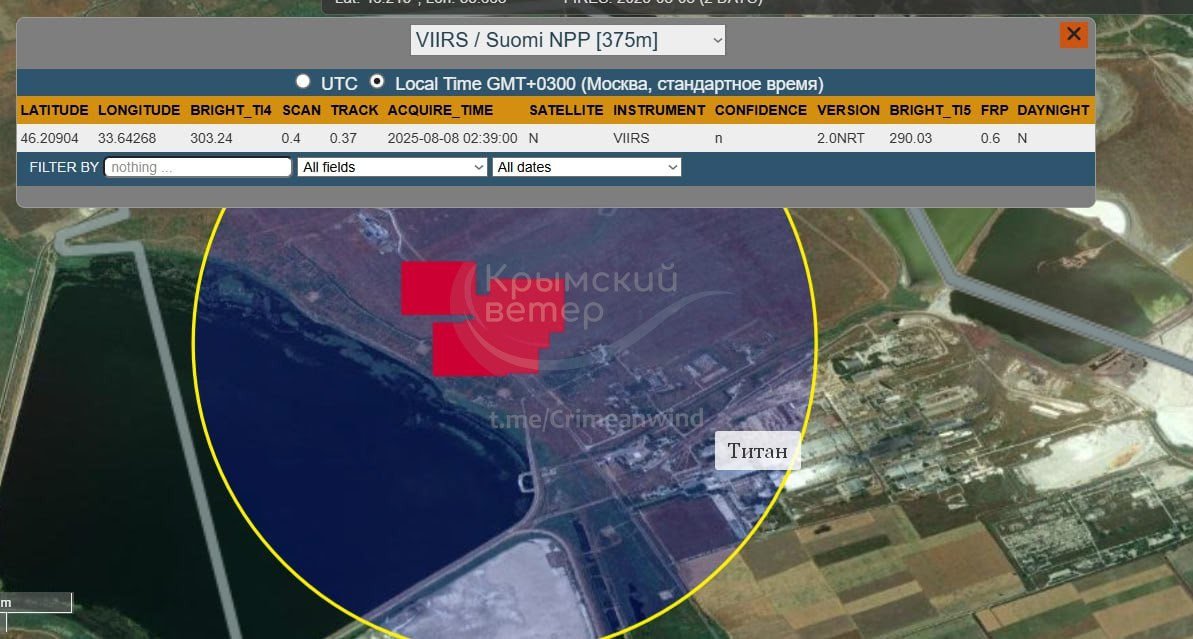Screen dimensions: 1193x639
Task: Expand the All dates filter dropdown
Action: 587,167
